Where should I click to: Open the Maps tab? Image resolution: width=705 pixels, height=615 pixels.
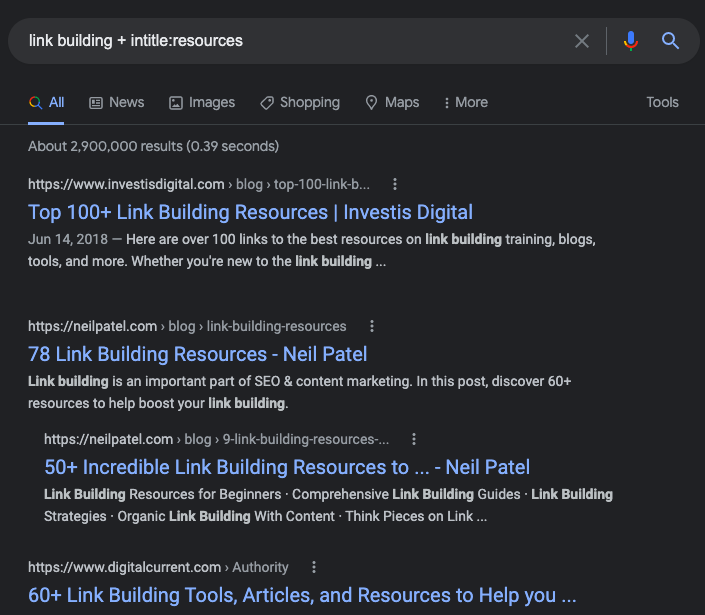click(392, 102)
